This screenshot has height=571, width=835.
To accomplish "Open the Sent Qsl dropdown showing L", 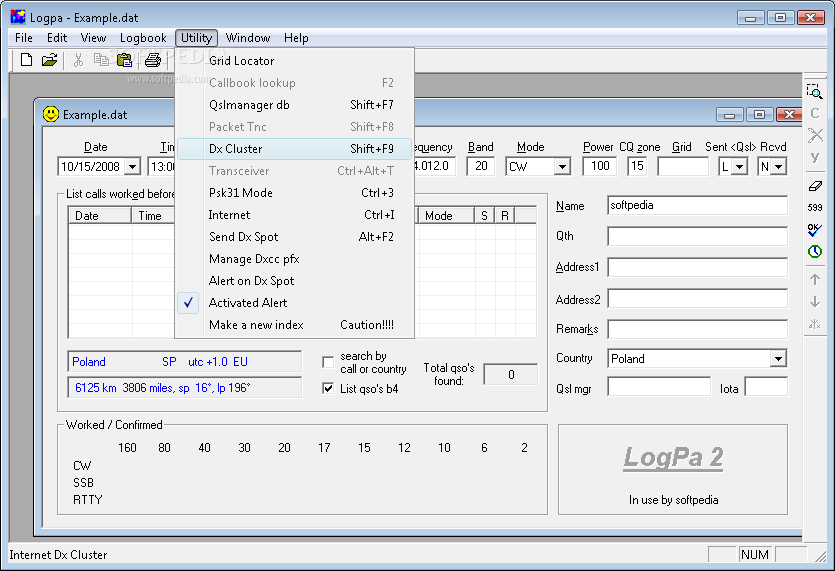I will [740, 167].
